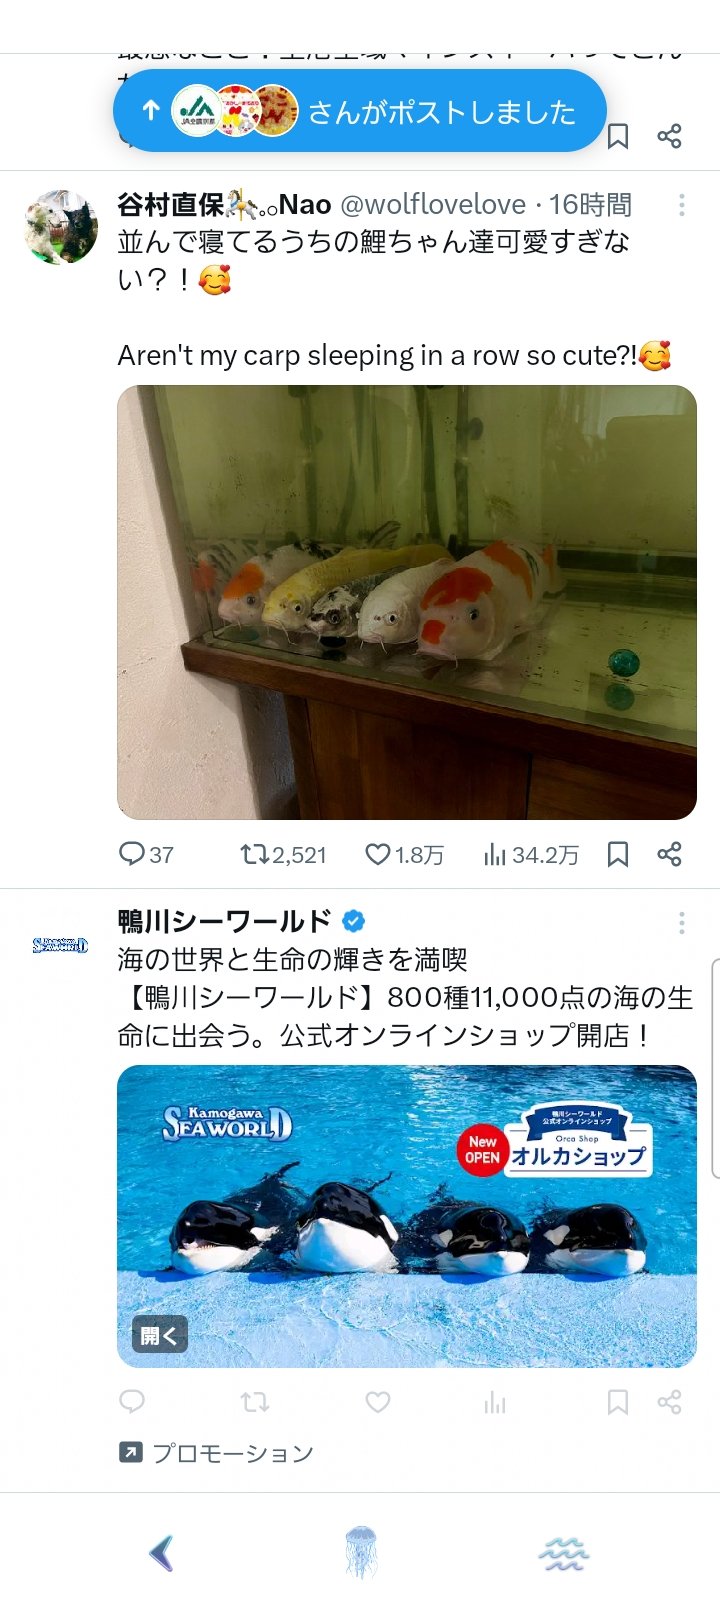Viewport: 720px width, 1600px height.
Task: Share the 鴨川シーワールド promoted post
Action: [x=670, y=1402]
